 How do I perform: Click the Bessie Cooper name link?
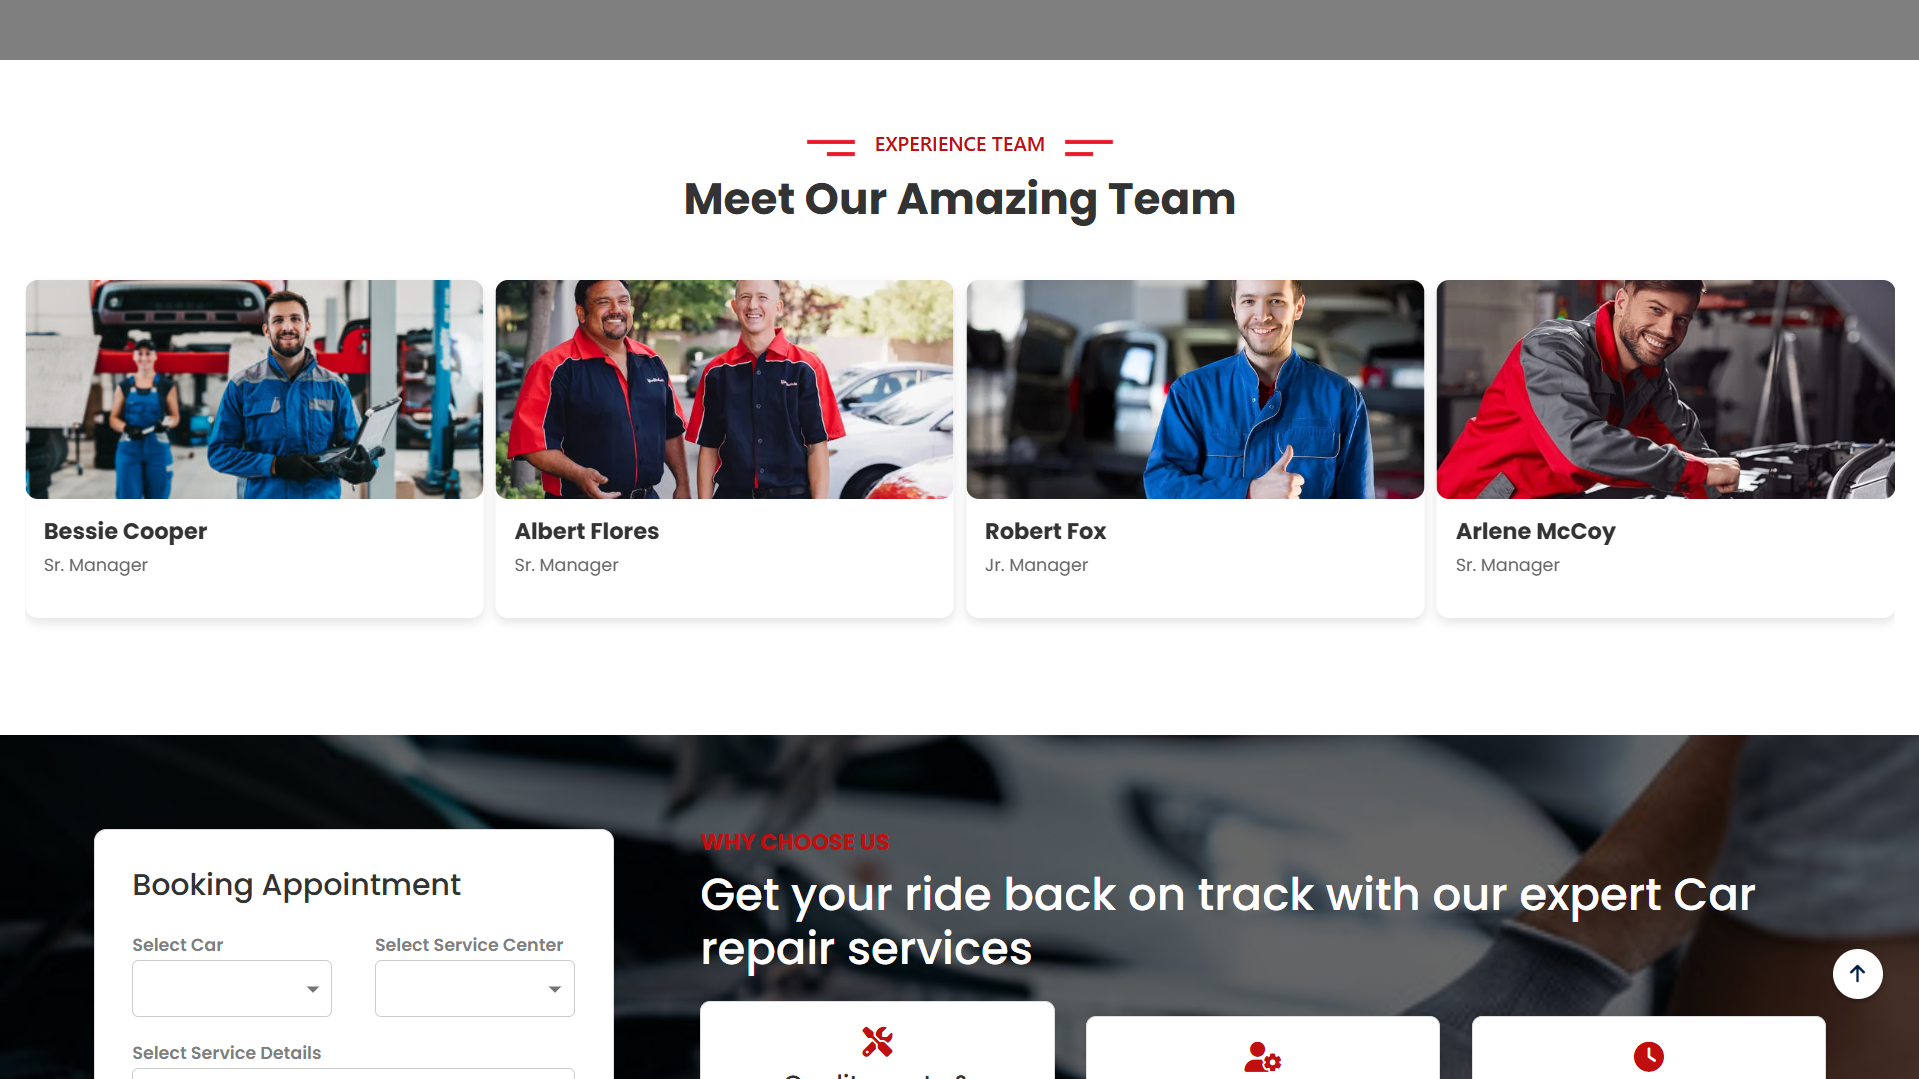click(x=125, y=531)
